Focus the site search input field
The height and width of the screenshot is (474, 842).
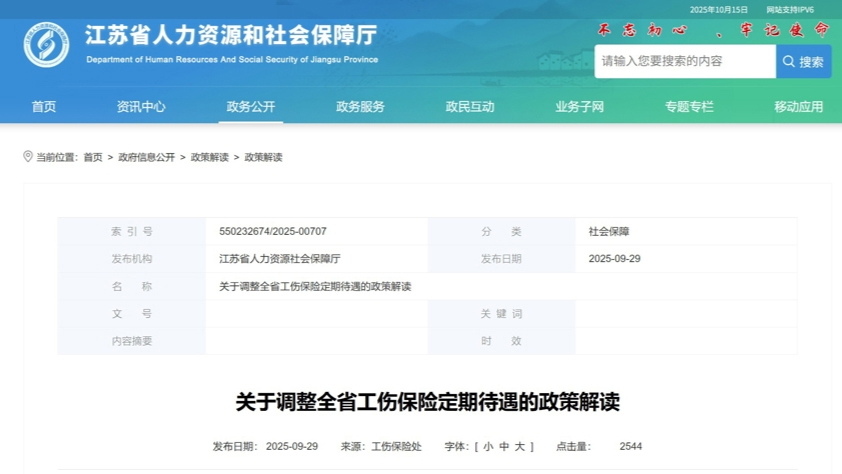[x=685, y=61]
